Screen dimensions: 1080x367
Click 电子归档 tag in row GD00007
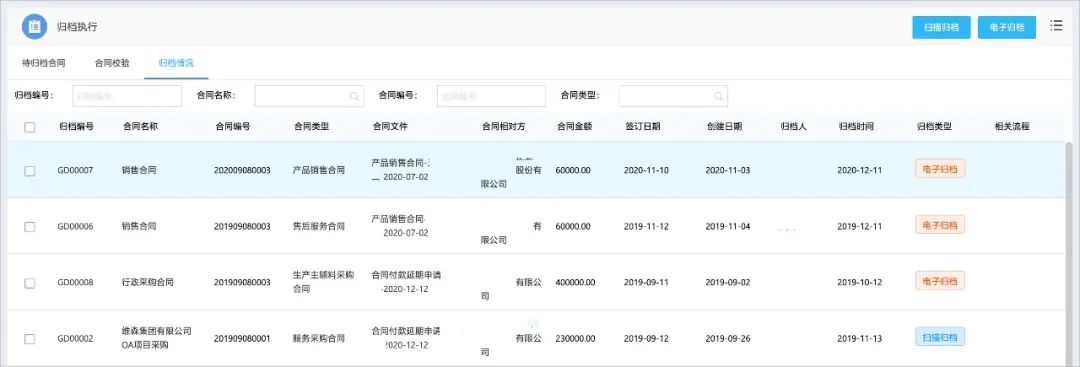click(940, 169)
